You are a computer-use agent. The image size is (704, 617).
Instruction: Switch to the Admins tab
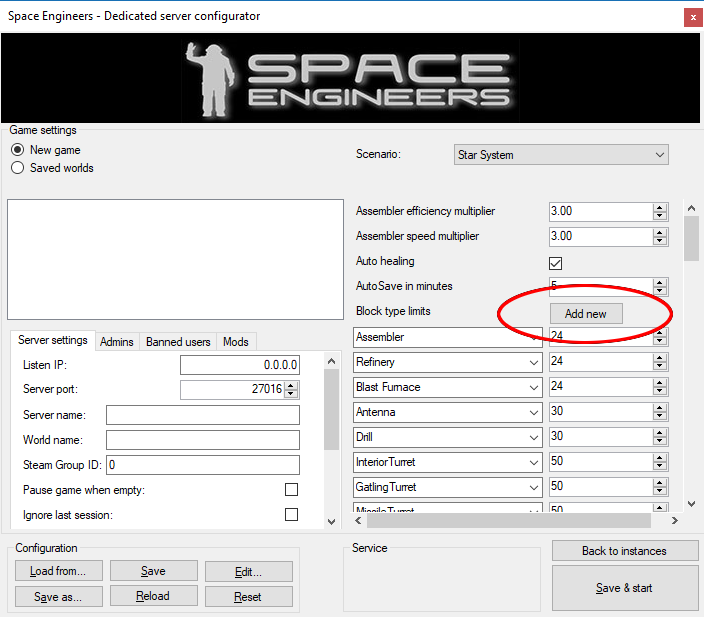pos(117,342)
